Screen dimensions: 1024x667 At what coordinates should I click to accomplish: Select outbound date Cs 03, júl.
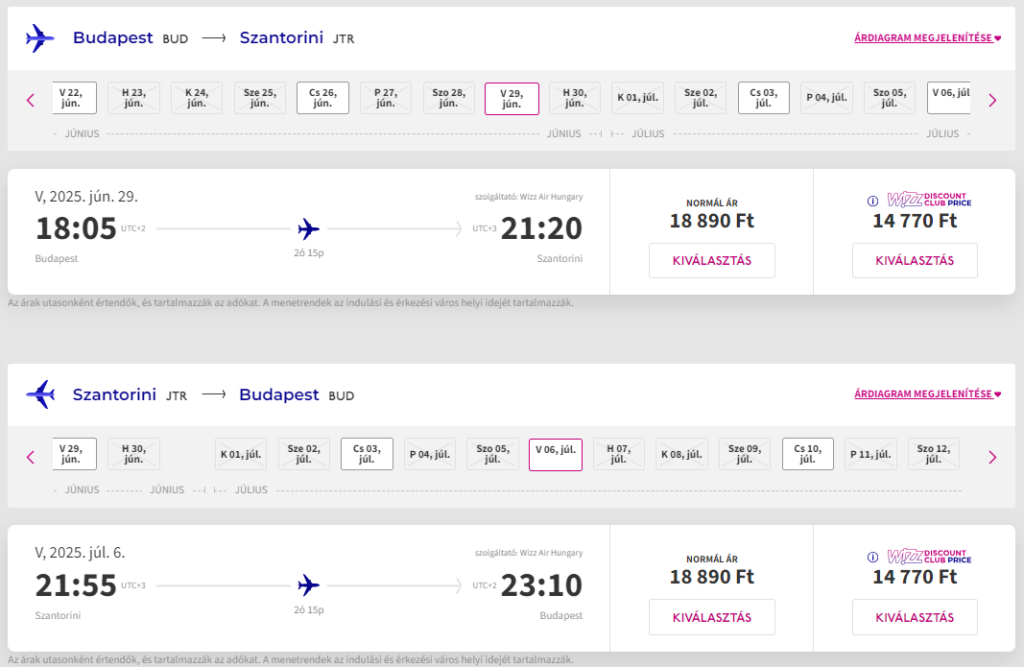pyautogui.click(x=763, y=98)
